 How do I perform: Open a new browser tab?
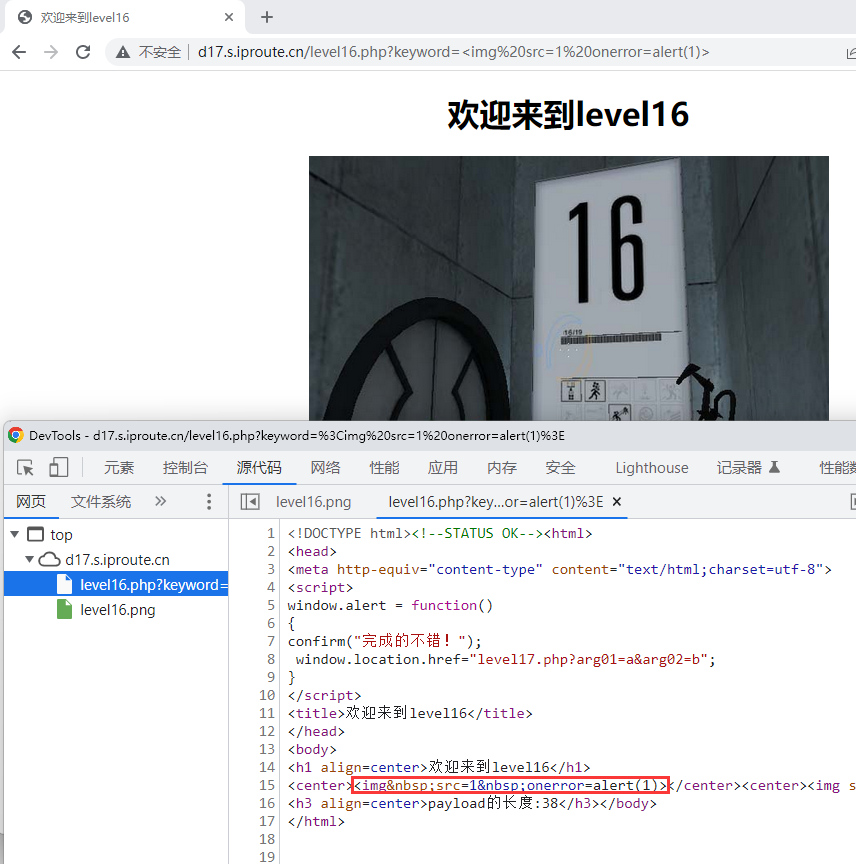[267, 17]
